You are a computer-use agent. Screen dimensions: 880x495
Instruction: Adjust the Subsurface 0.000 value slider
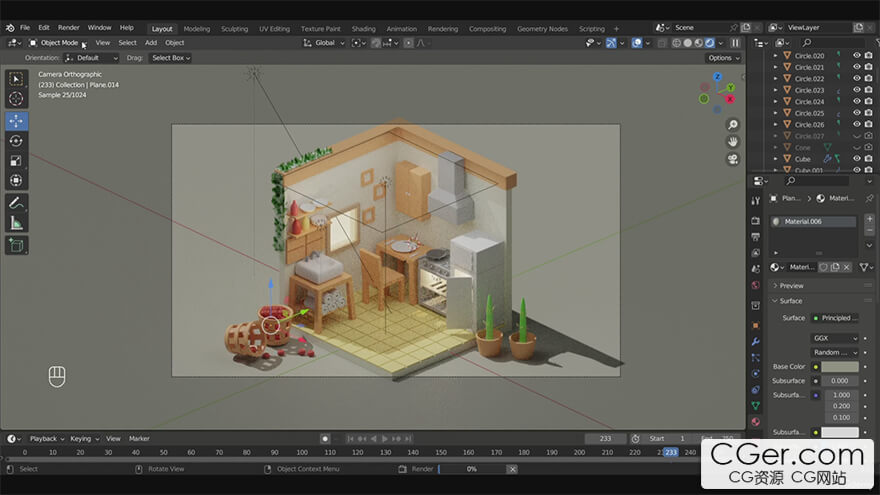[840, 381]
